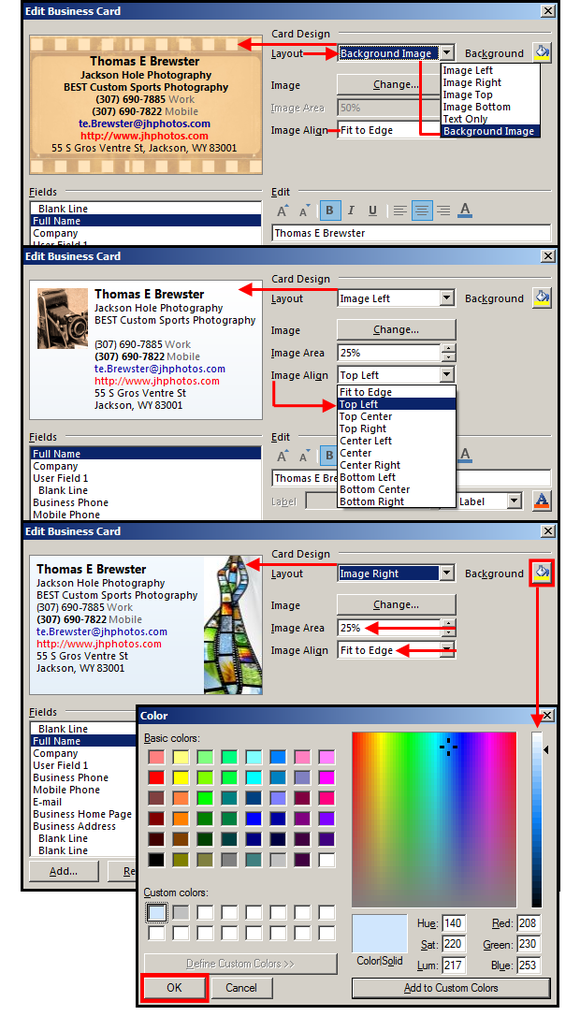
Task: Open Image Align dropdown showing Top Left
Action: (447, 375)
